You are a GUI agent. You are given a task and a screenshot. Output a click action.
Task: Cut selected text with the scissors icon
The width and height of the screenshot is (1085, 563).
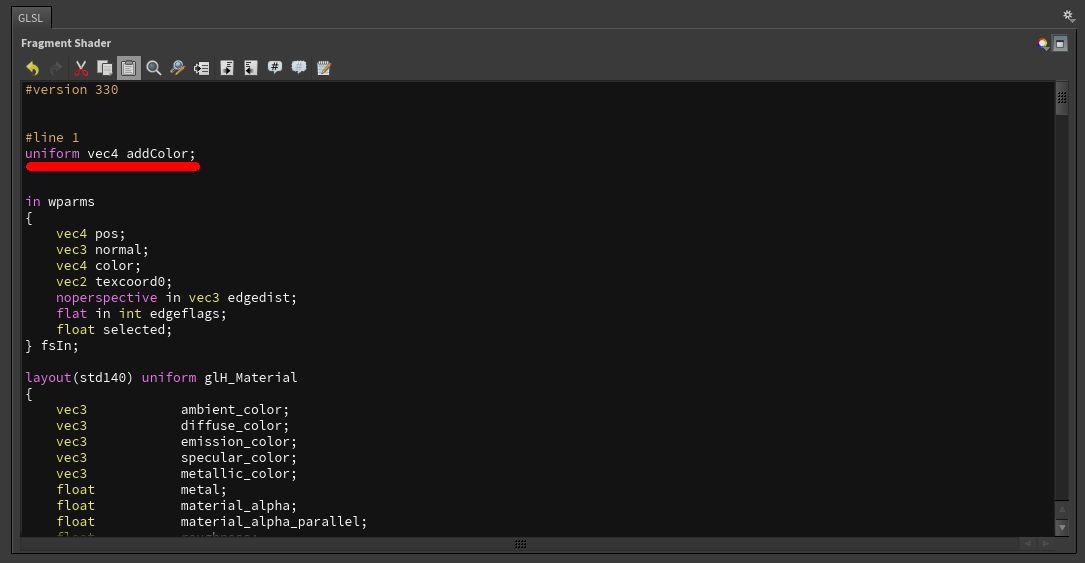click(x=81, y=68)
